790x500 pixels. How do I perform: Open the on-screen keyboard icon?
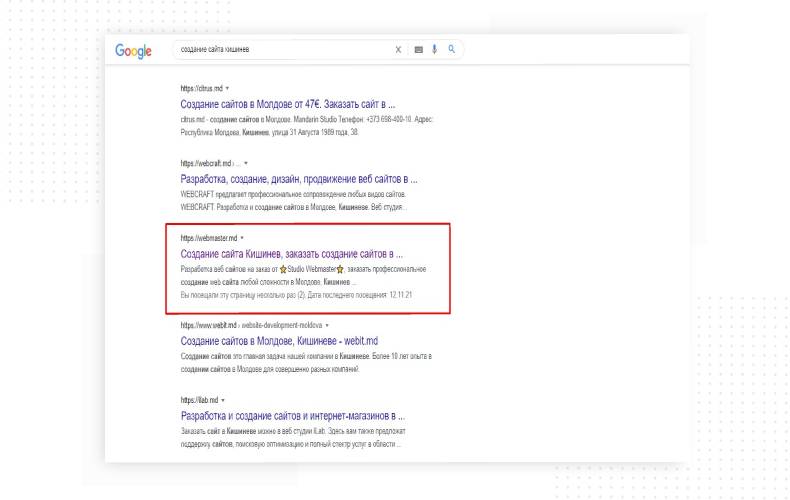pyautogui.click(x=419, y=49)
